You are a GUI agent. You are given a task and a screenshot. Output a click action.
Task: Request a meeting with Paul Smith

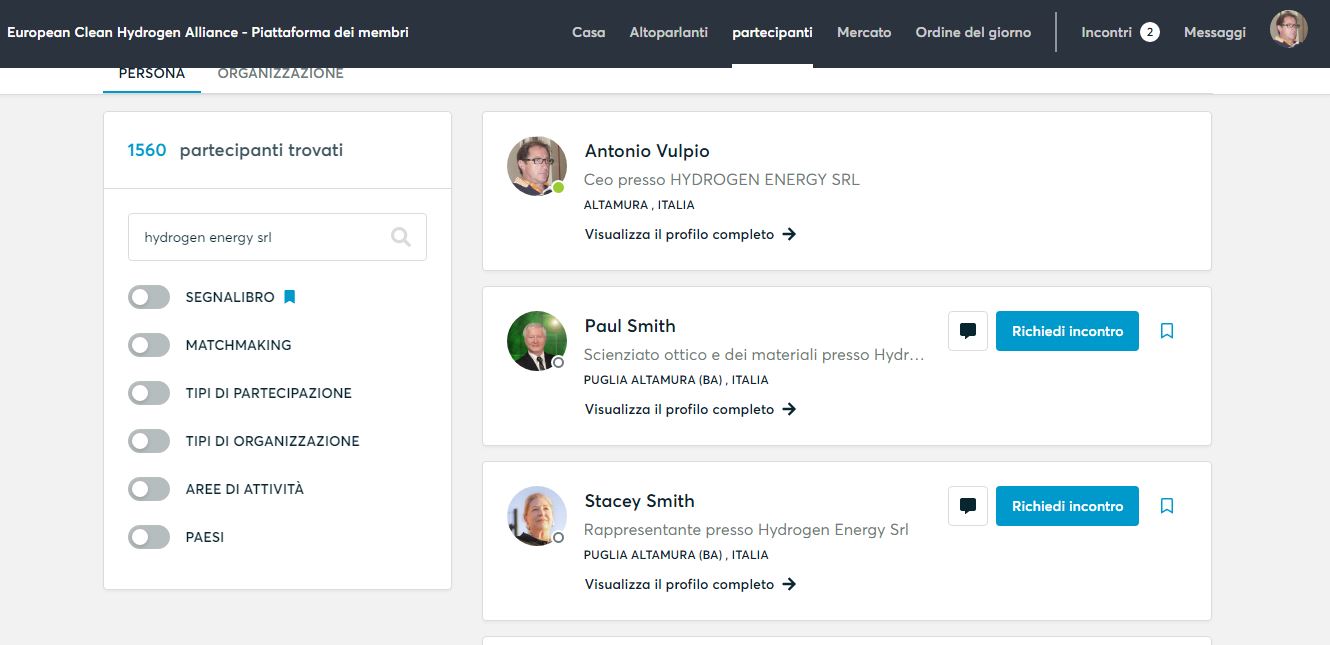coord(1067,331)
